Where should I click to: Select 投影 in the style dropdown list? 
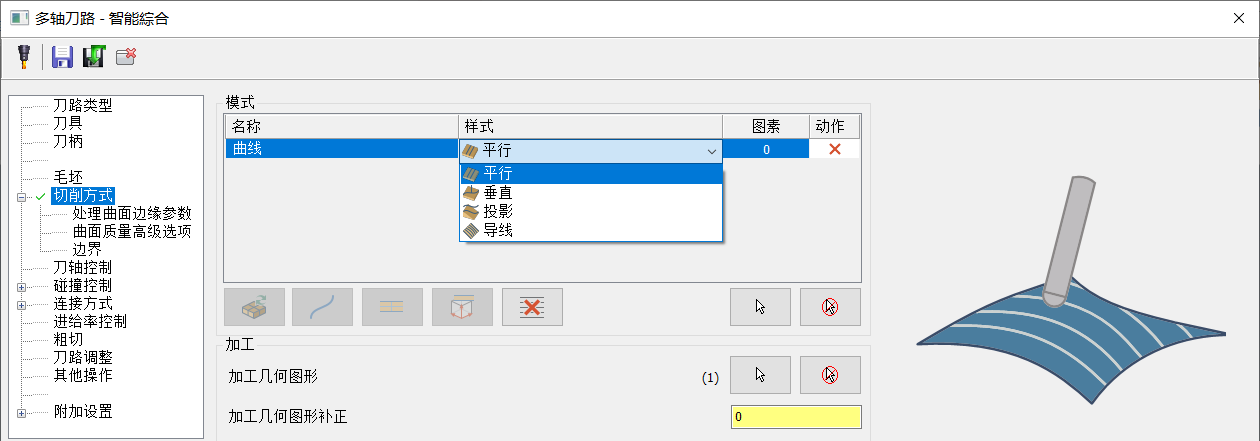click(498, 212)
